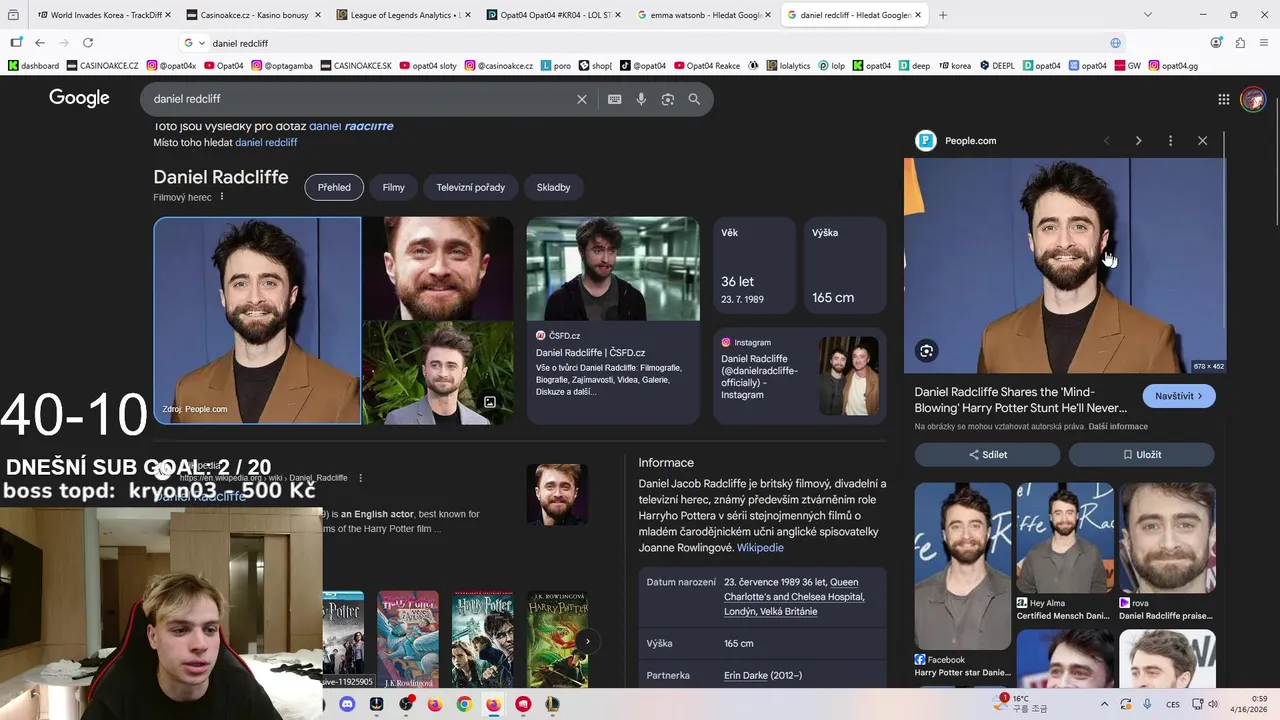
Task: Open the Firefox account icon in toolbar
Action: pyautogui.click(x=1216, y=43)
